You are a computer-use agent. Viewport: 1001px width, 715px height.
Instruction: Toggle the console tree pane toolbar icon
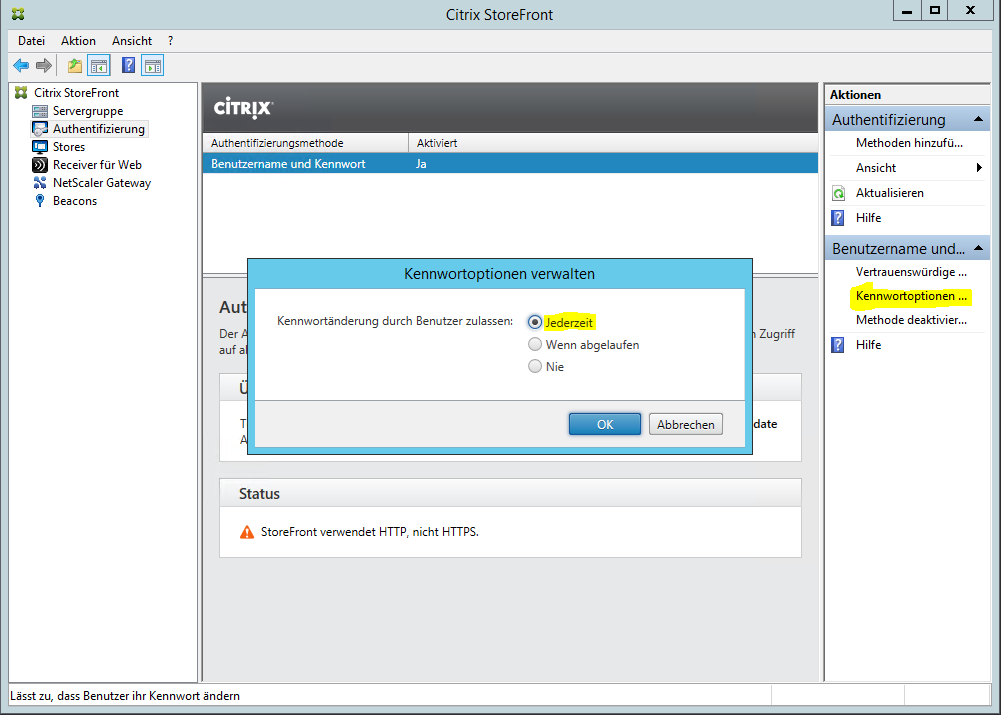pos(99,65)
